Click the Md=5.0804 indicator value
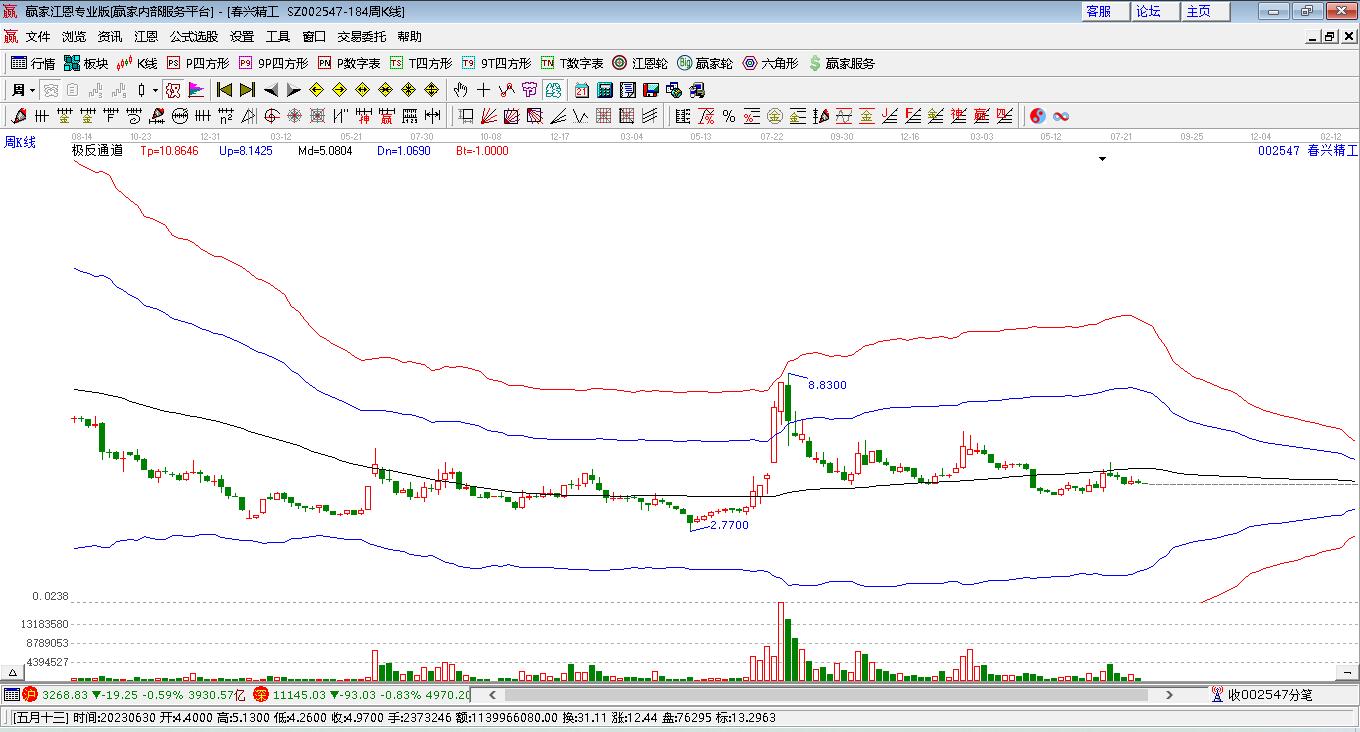 click(x=325, y=151)
